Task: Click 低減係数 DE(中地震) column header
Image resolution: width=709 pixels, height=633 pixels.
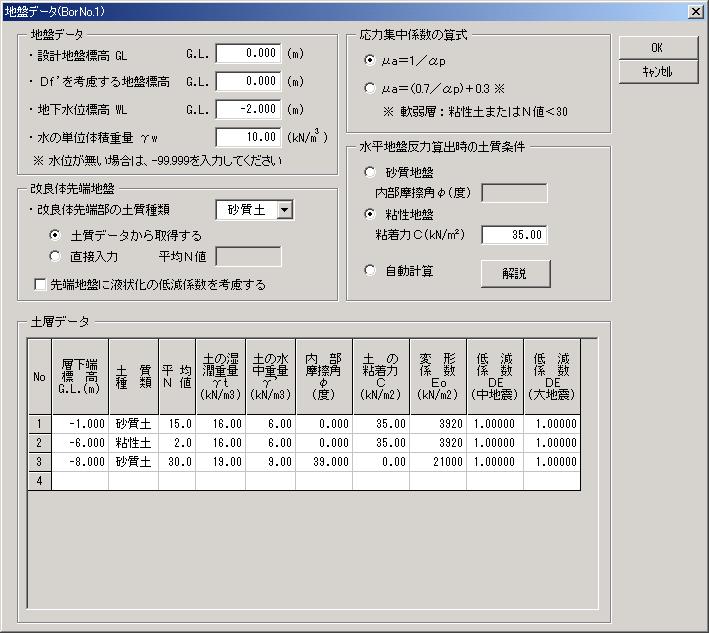Action: tap(495, 377)
